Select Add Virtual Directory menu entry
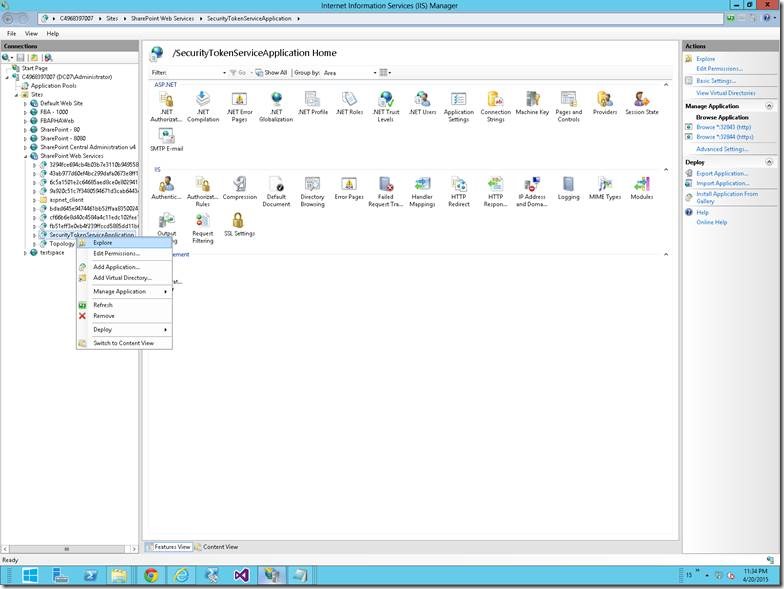784x589 pixels. point(124,278)
